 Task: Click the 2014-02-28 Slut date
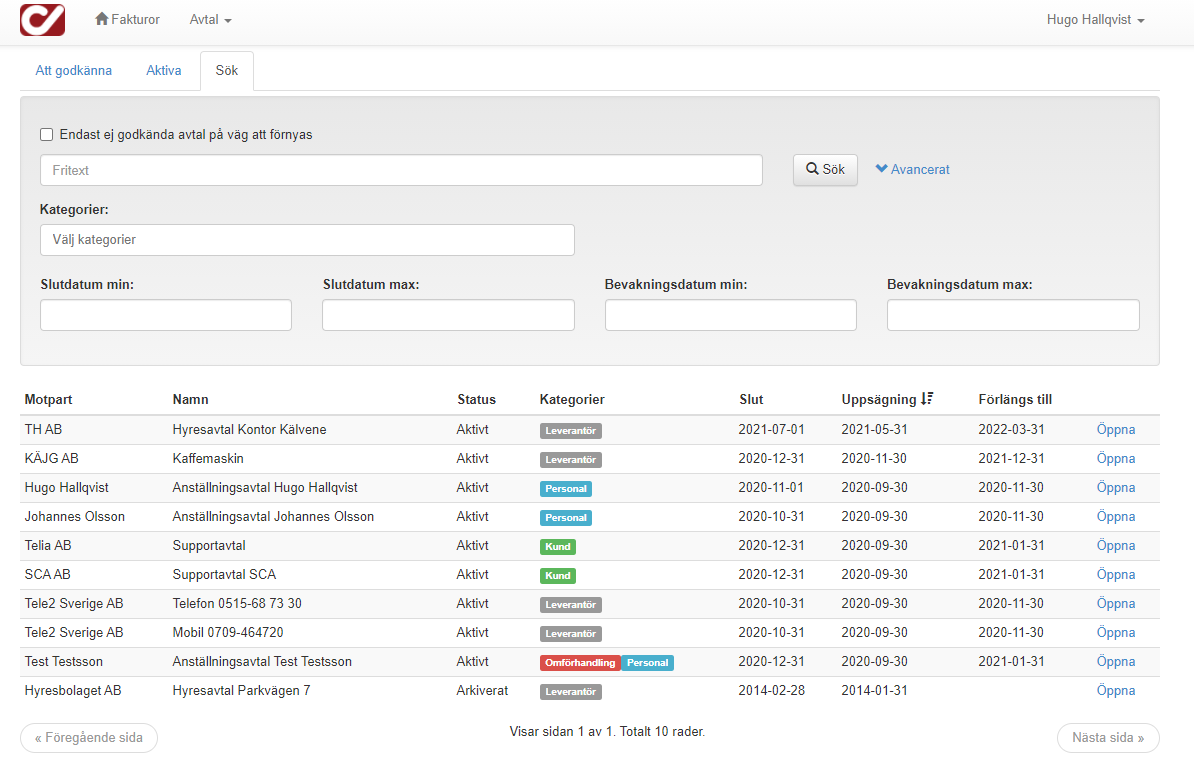771,691
